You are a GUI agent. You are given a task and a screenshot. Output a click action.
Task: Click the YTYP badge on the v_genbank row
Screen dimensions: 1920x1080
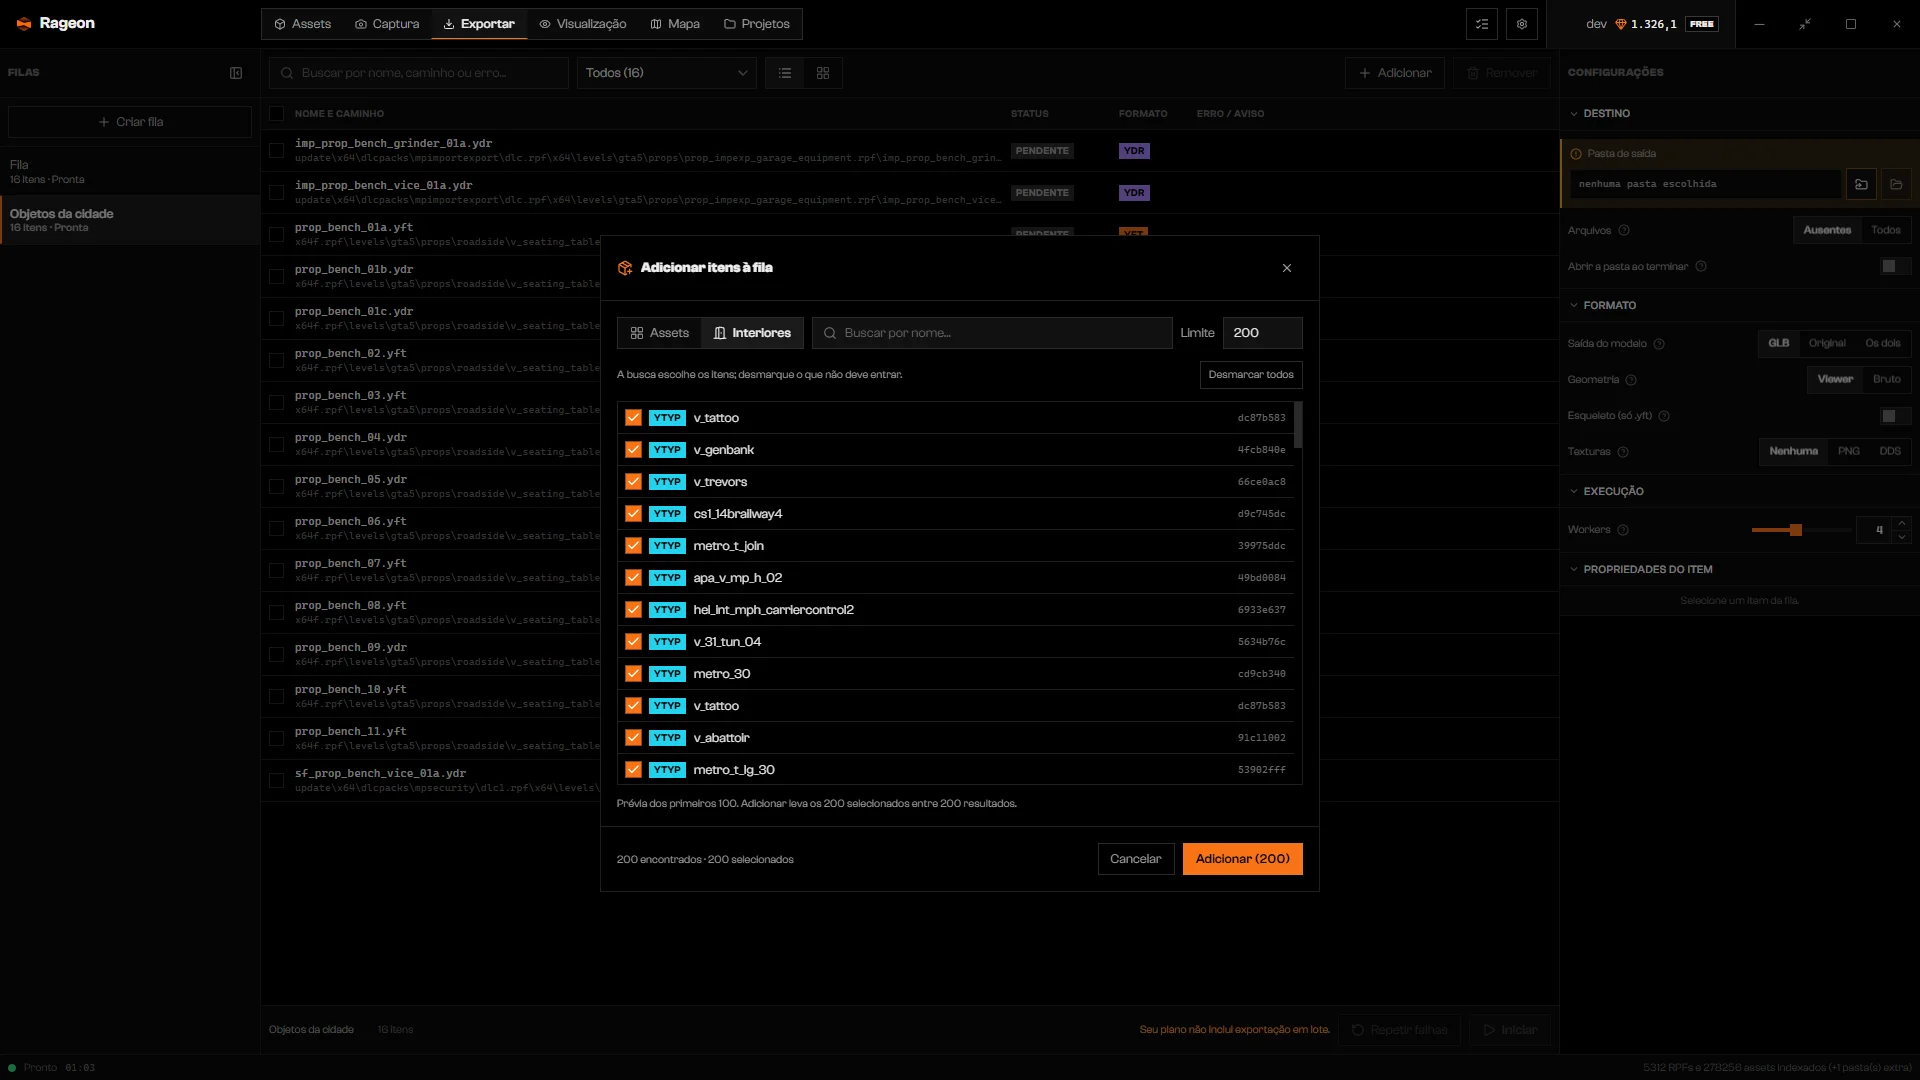[x=667, y=450]
